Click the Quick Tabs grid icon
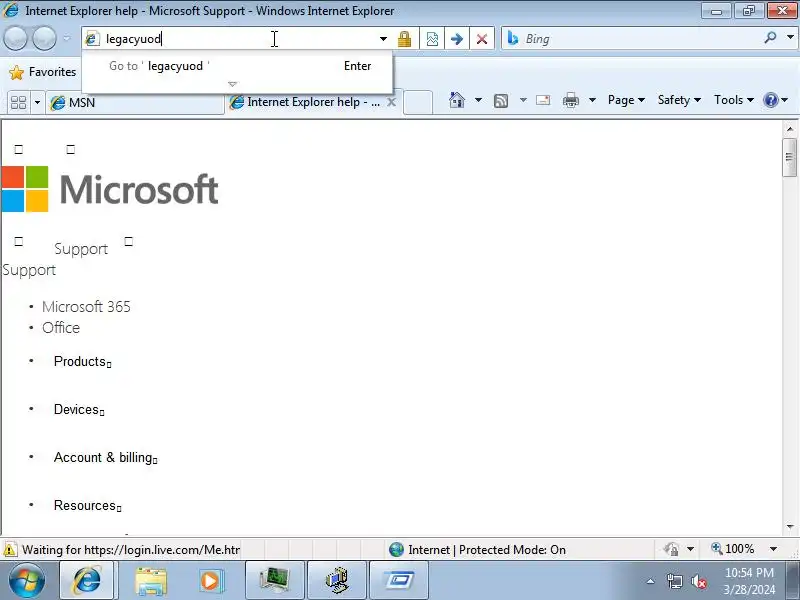This screenshot has width=800, height=600. coord(18,103)
